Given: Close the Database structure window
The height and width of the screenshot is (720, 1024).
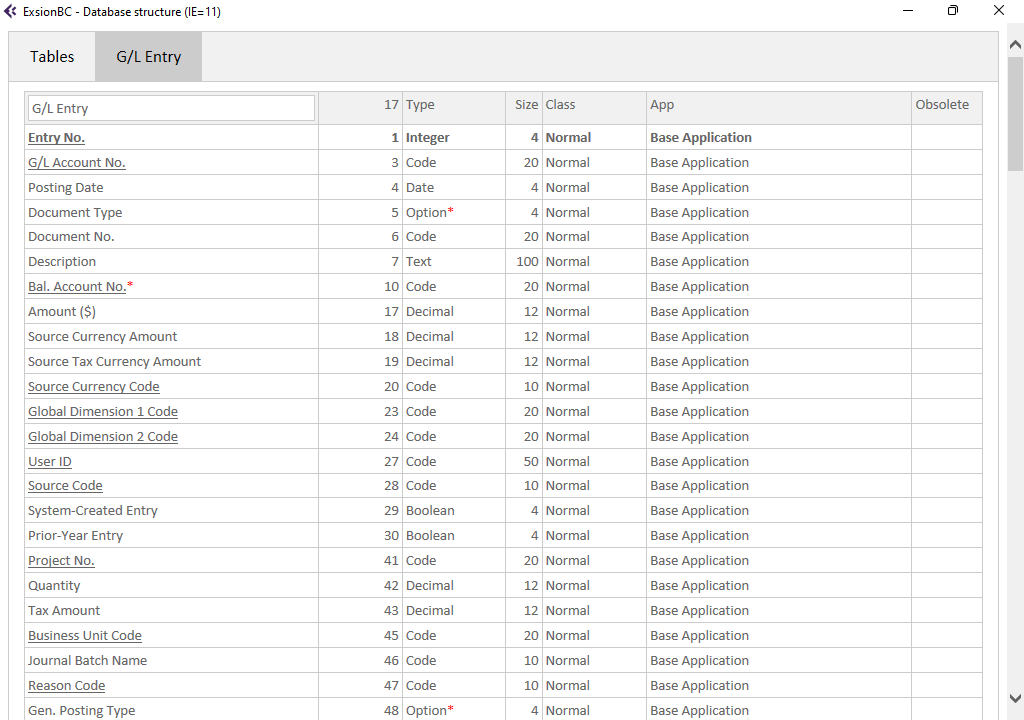Looking at the screenshot, I should tap(999, 10).
